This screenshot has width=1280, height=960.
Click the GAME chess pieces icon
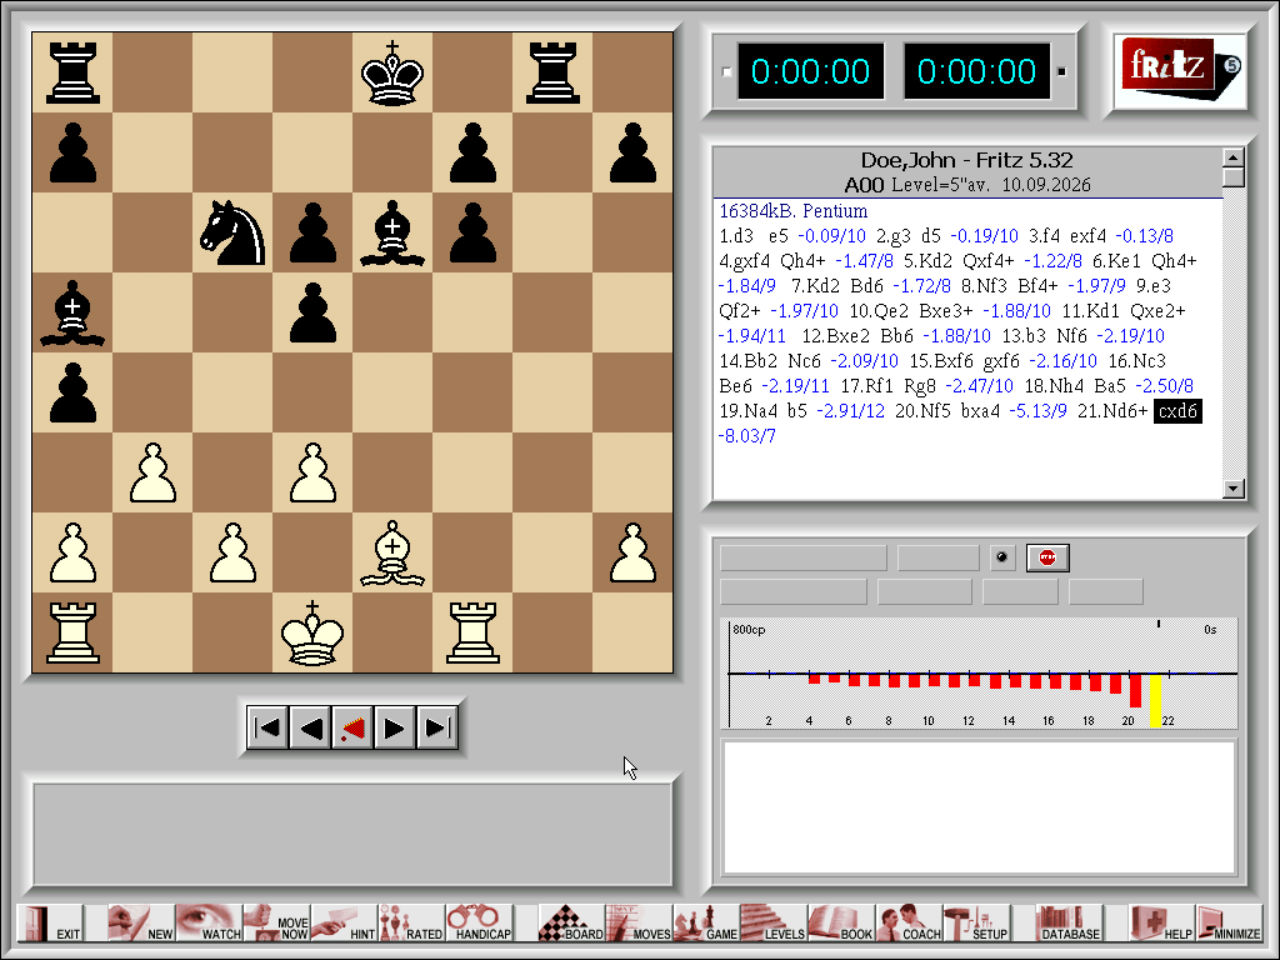tap(706, 923)
